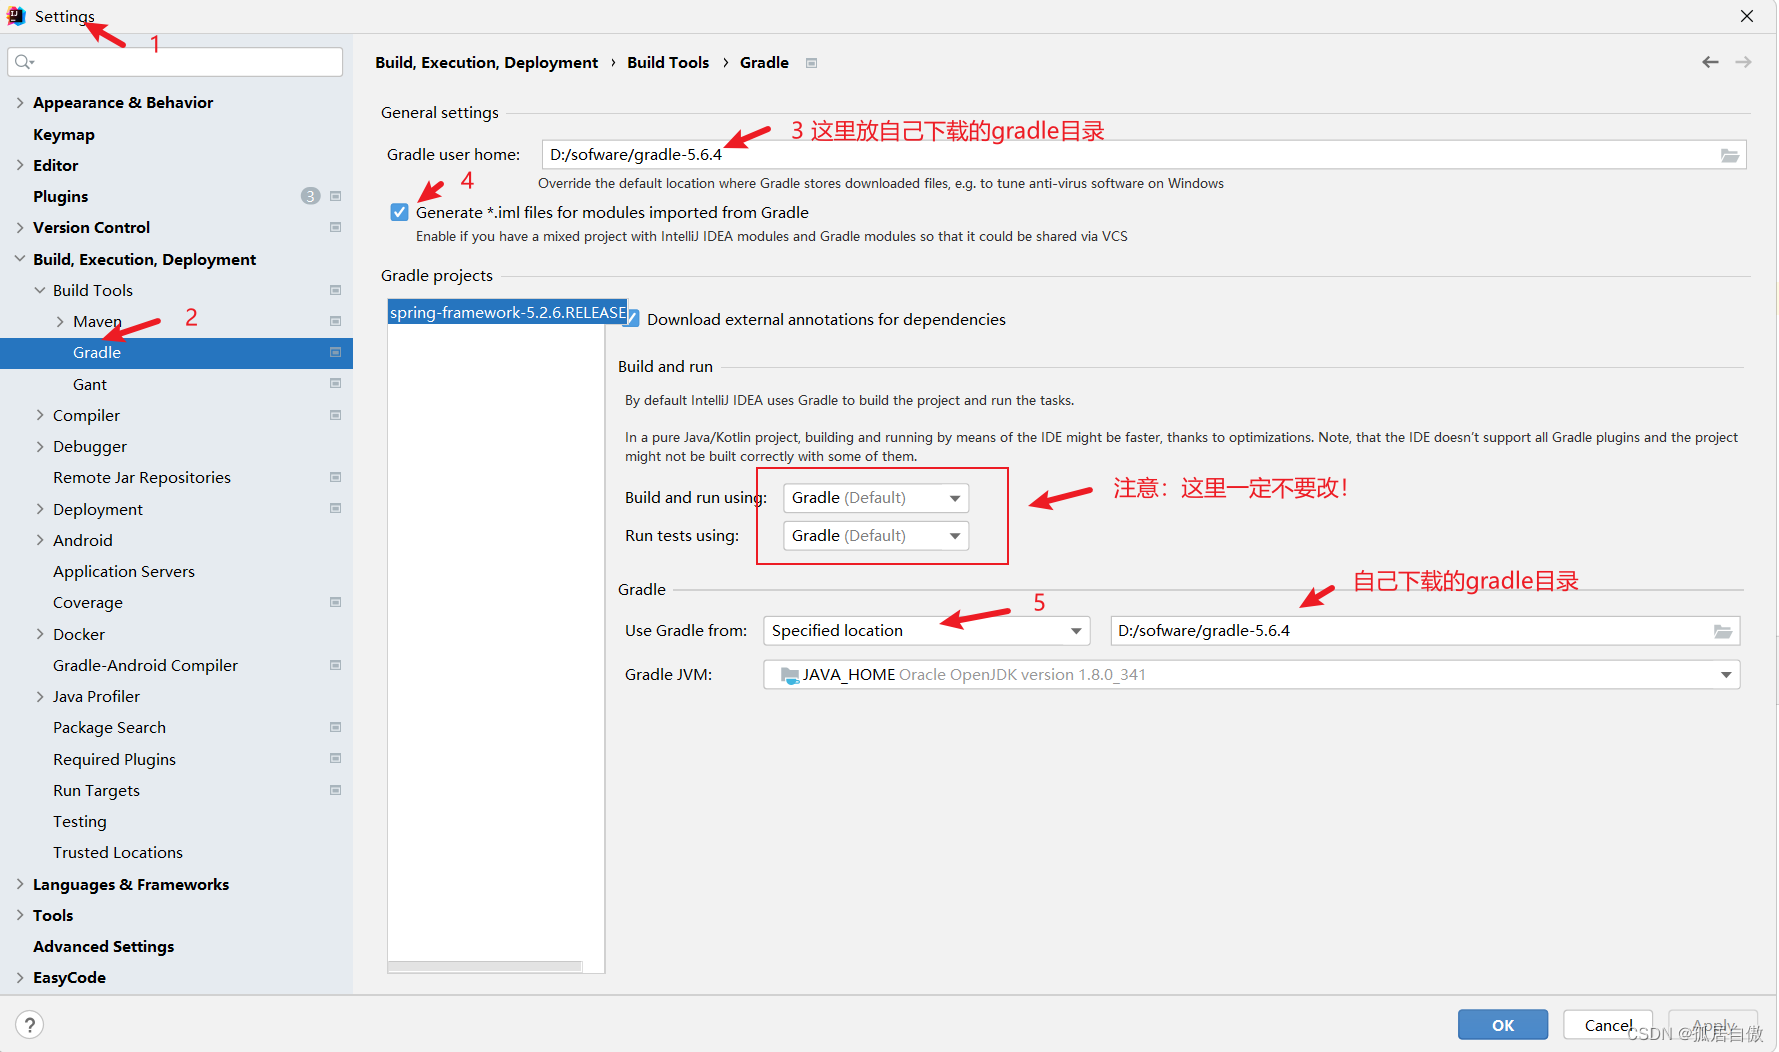The image size is (1779, 1052).
Task: Click the project-level icon beside Gradle breadcrumb
Action: [812, 63]
